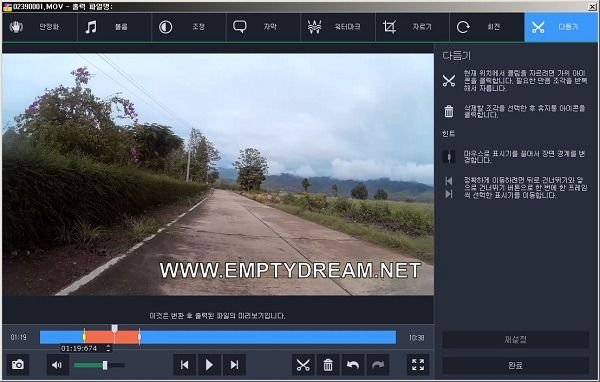
Task: Close the editor window with X
Action: [x=592, y=7]
